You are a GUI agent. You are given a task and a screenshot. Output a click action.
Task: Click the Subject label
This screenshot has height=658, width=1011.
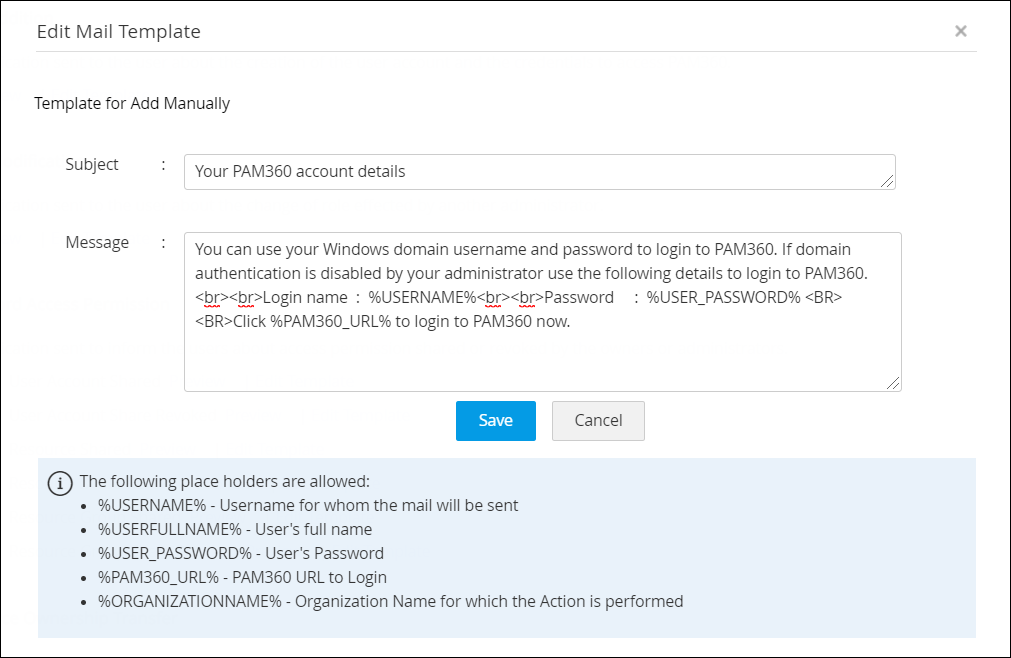[x=92, y=164]
